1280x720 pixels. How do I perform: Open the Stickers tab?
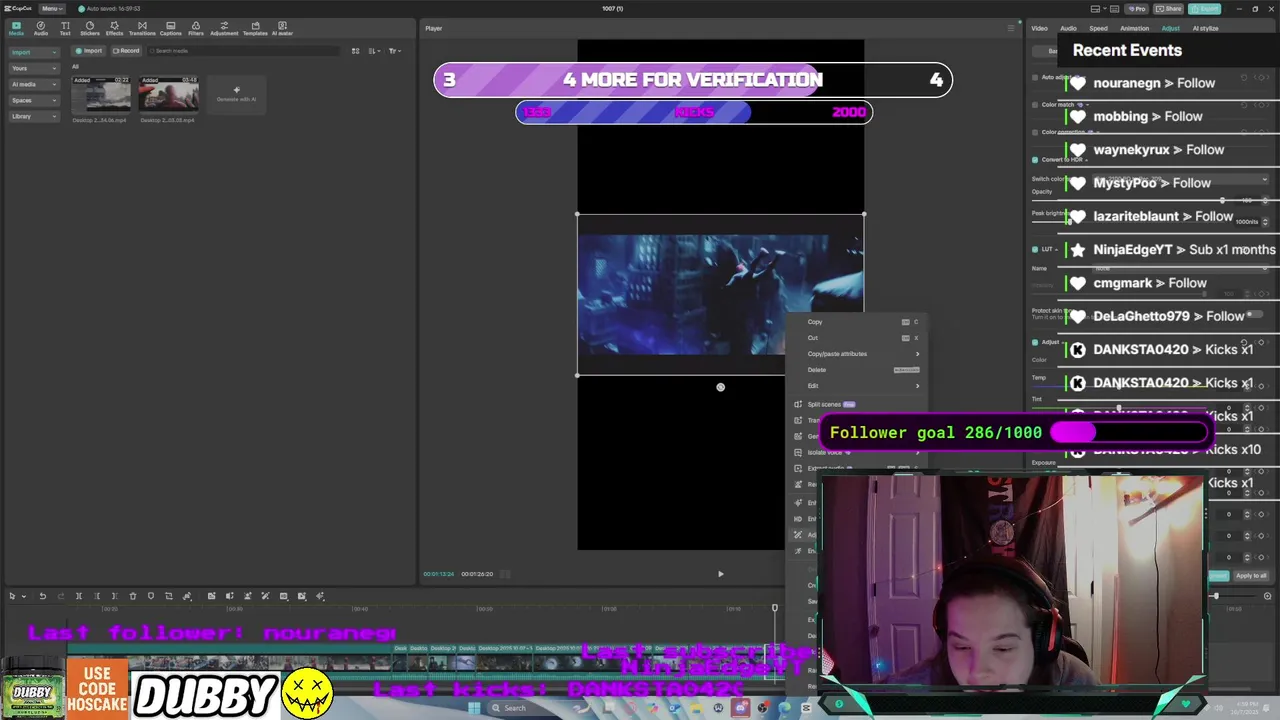90,28
